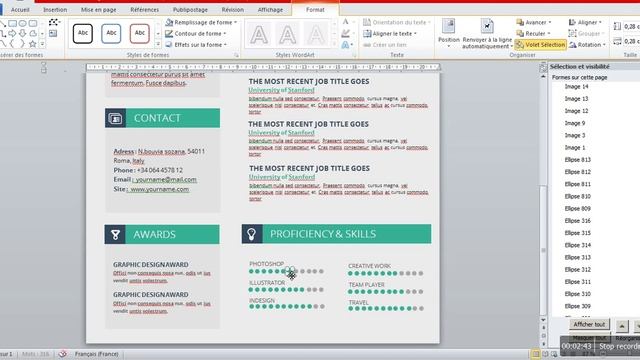Image resolution: width=640 pixels, height=360 pixels.
Task: Select the rounded rectangle shape
Action: 33,24
